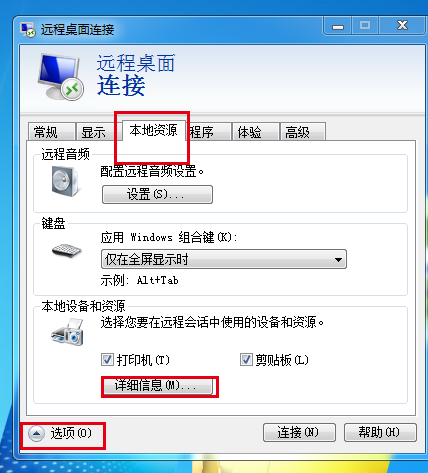Click the Remote Desktop title bar icon
This screenshot has width=428, height=473.
(x=28, y=29)
